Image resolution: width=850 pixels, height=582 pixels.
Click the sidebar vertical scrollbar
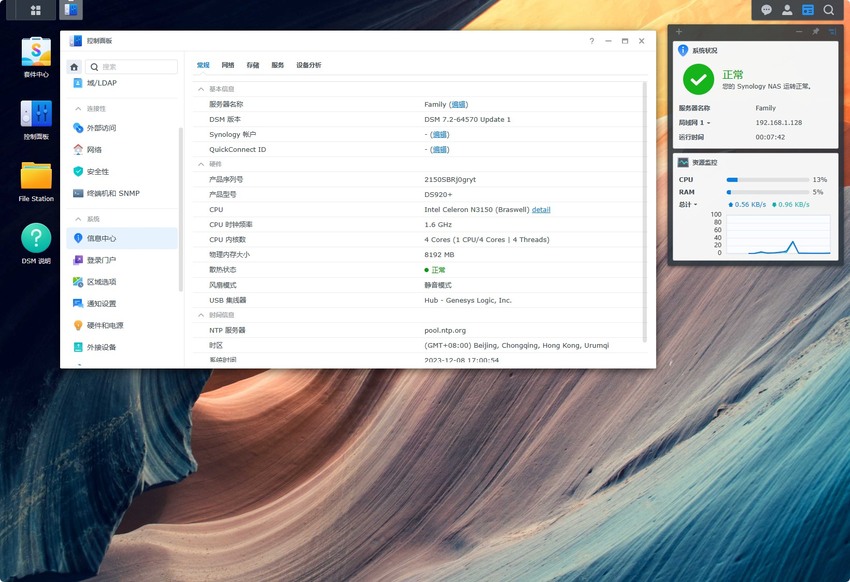181,210
